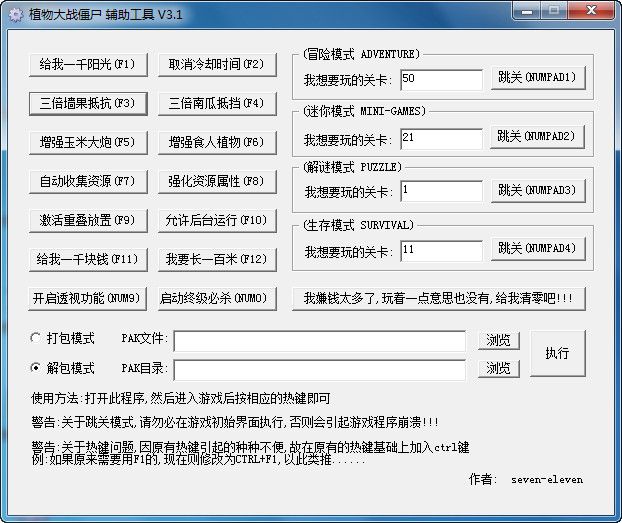Click 给我一千阳光 (F1) button
Image resolution: width=622 pixels, height=523 pixels.
pos(88,64)
